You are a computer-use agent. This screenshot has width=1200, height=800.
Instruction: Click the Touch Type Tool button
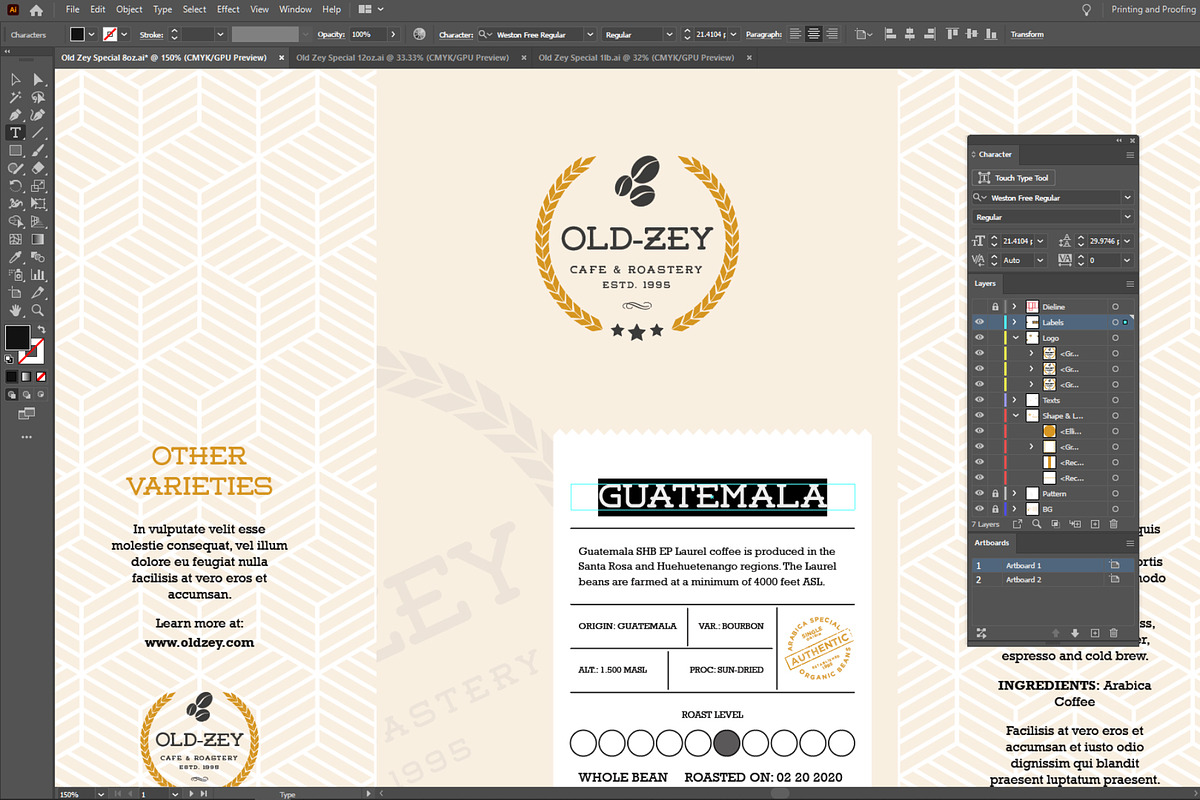tap(1014, 178)
